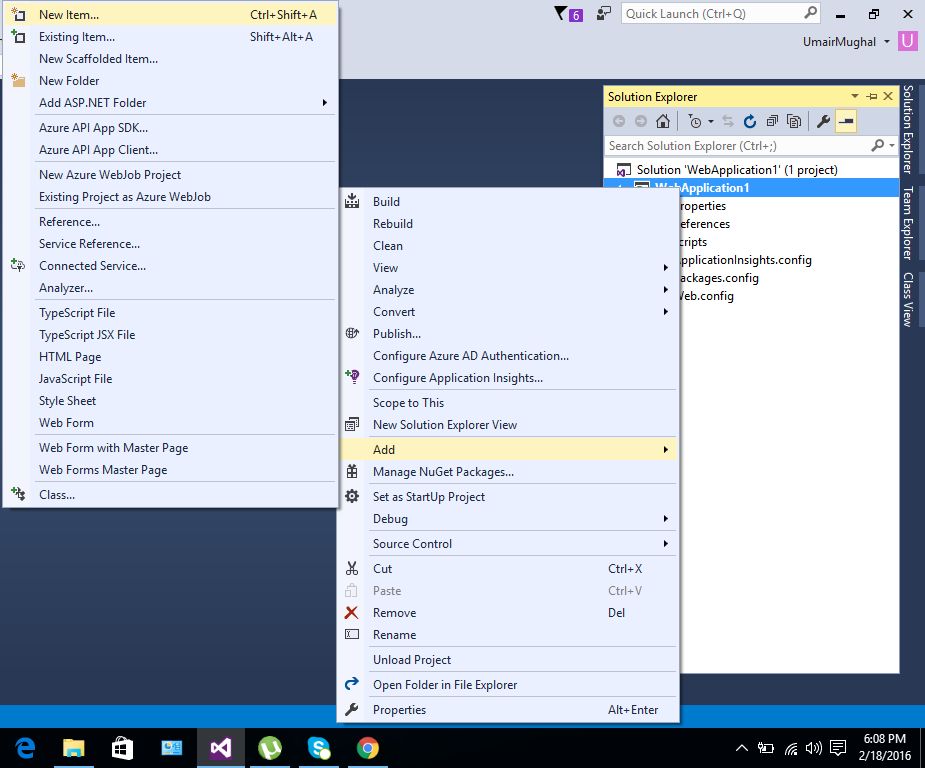Click Open Folder in File Explorer

pos(508,685)
